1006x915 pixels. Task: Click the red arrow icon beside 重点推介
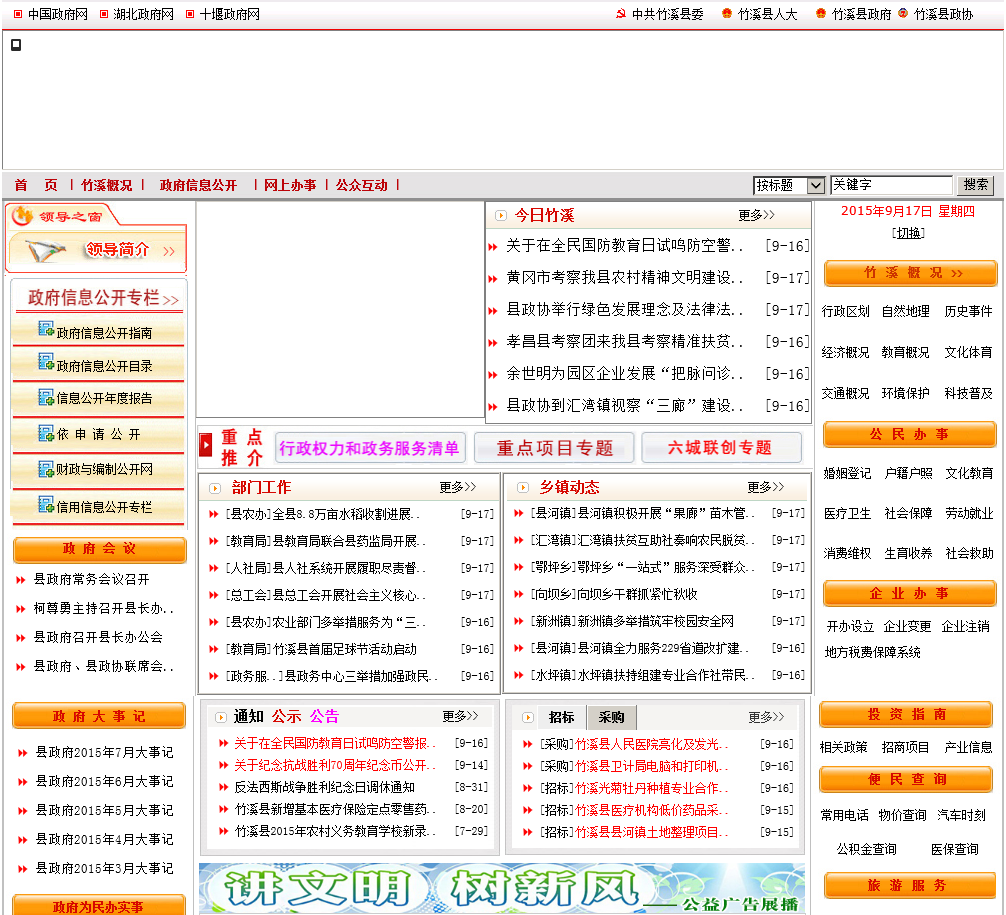pyautogui.click(x=206, y=446)
